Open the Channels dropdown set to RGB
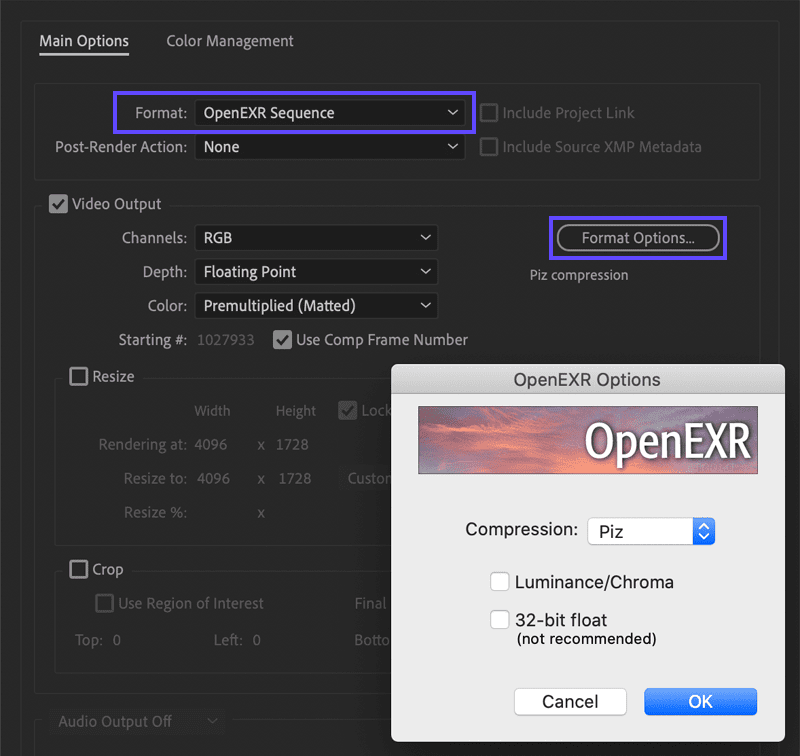Viewport: 800px width, 756px height. 316,238
